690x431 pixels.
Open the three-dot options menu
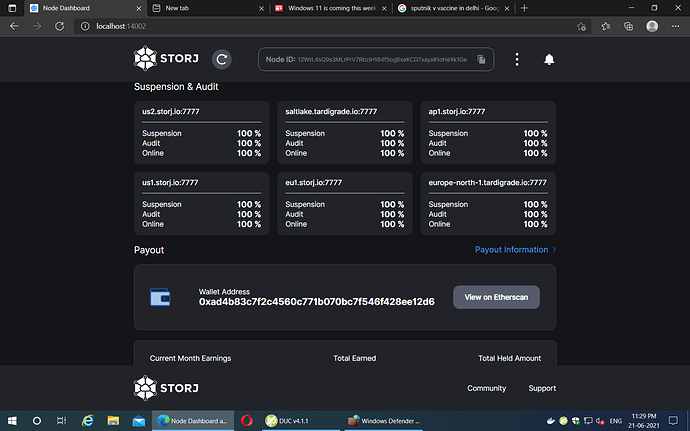tap(517, 60)
